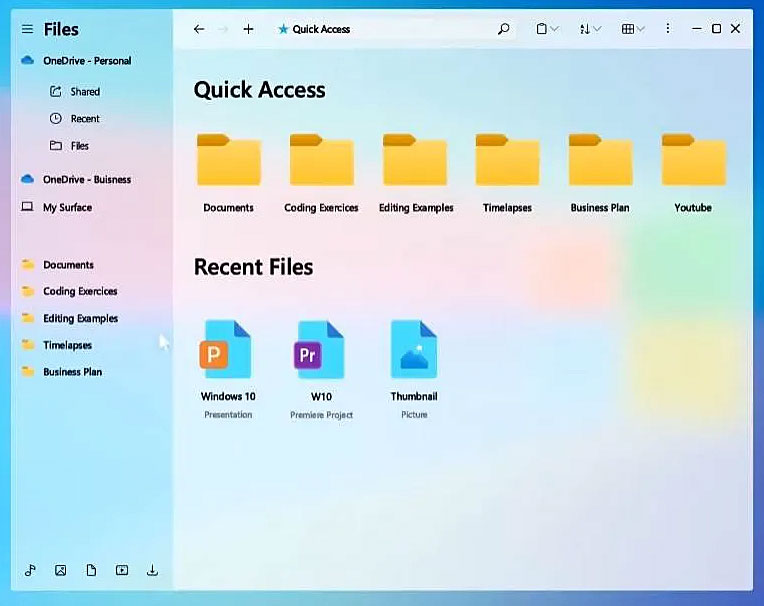764x606 pixels.
Task: Click the blue star in address bar
Action: (283, 29)
